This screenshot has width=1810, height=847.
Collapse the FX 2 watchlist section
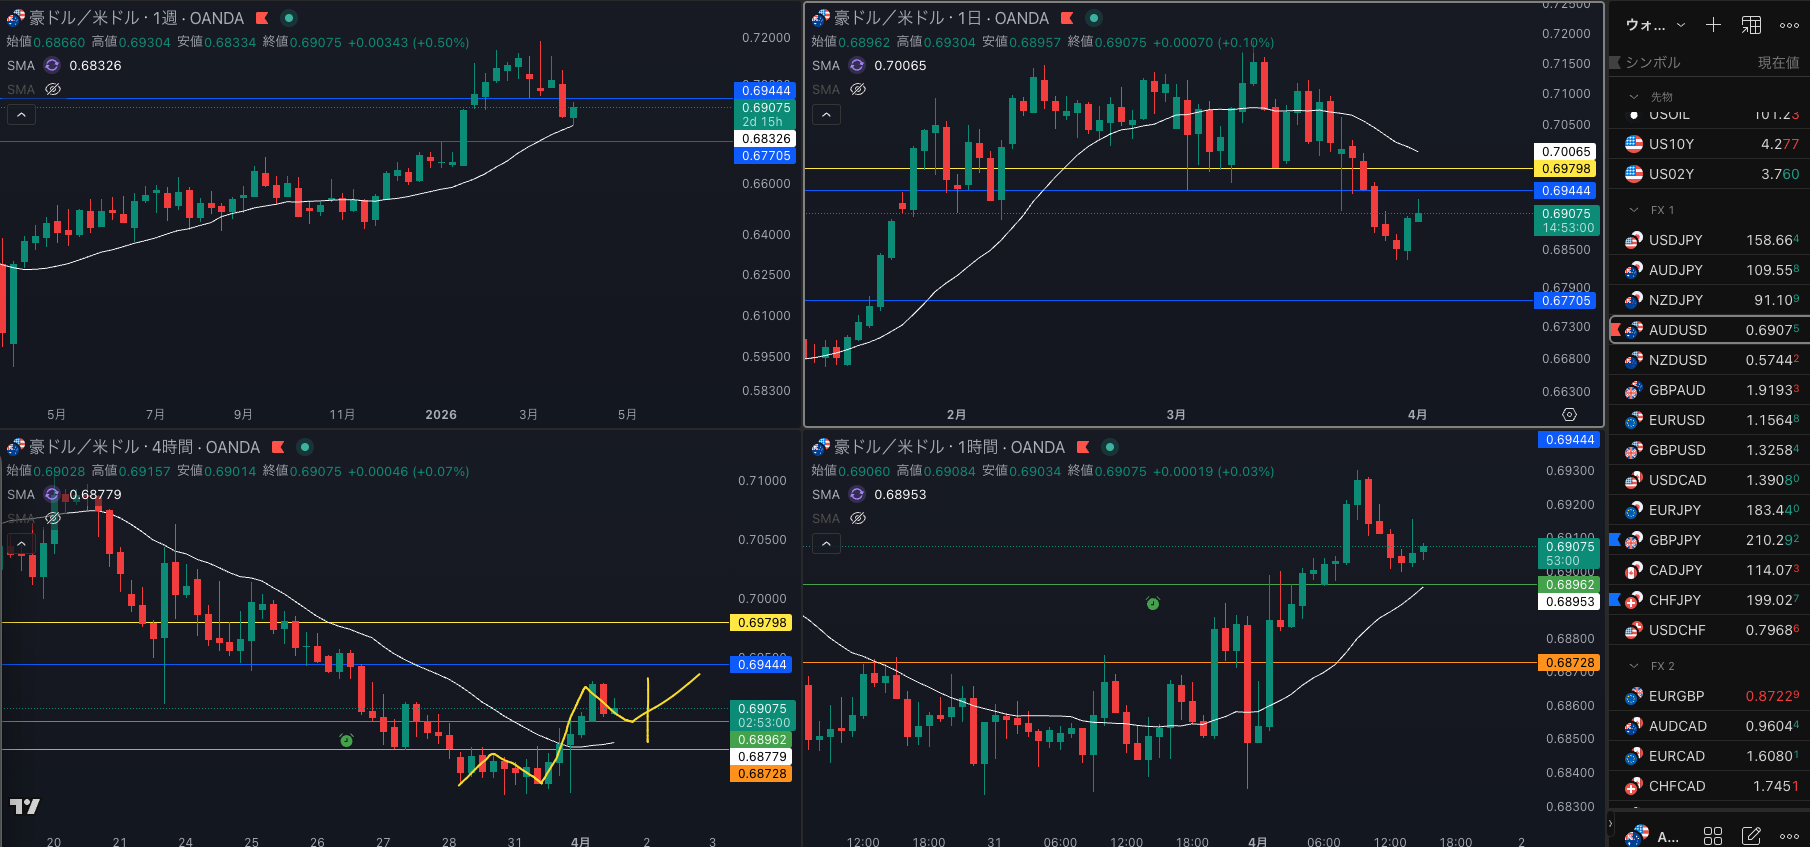pos(1634,666)
